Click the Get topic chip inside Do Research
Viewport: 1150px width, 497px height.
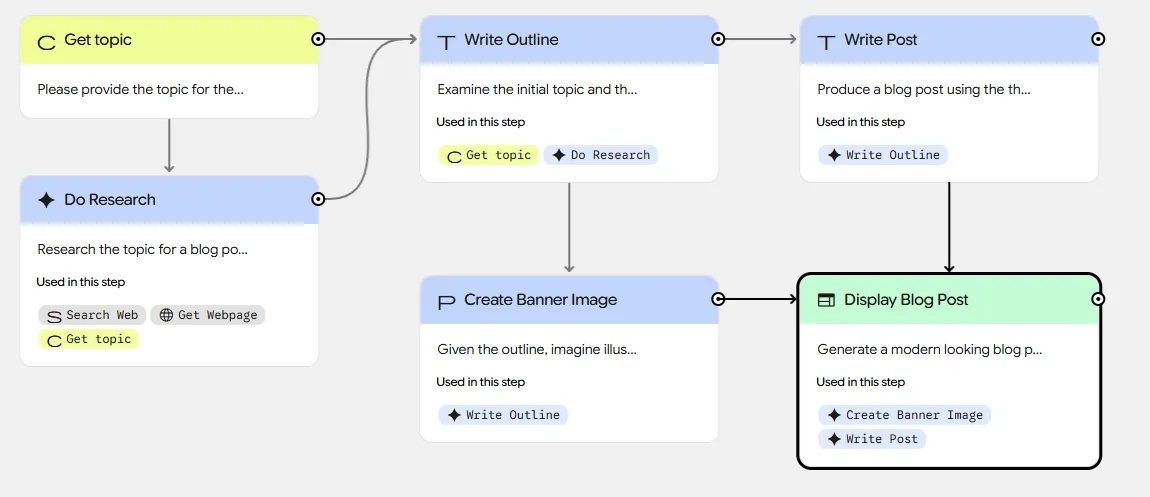89,339
